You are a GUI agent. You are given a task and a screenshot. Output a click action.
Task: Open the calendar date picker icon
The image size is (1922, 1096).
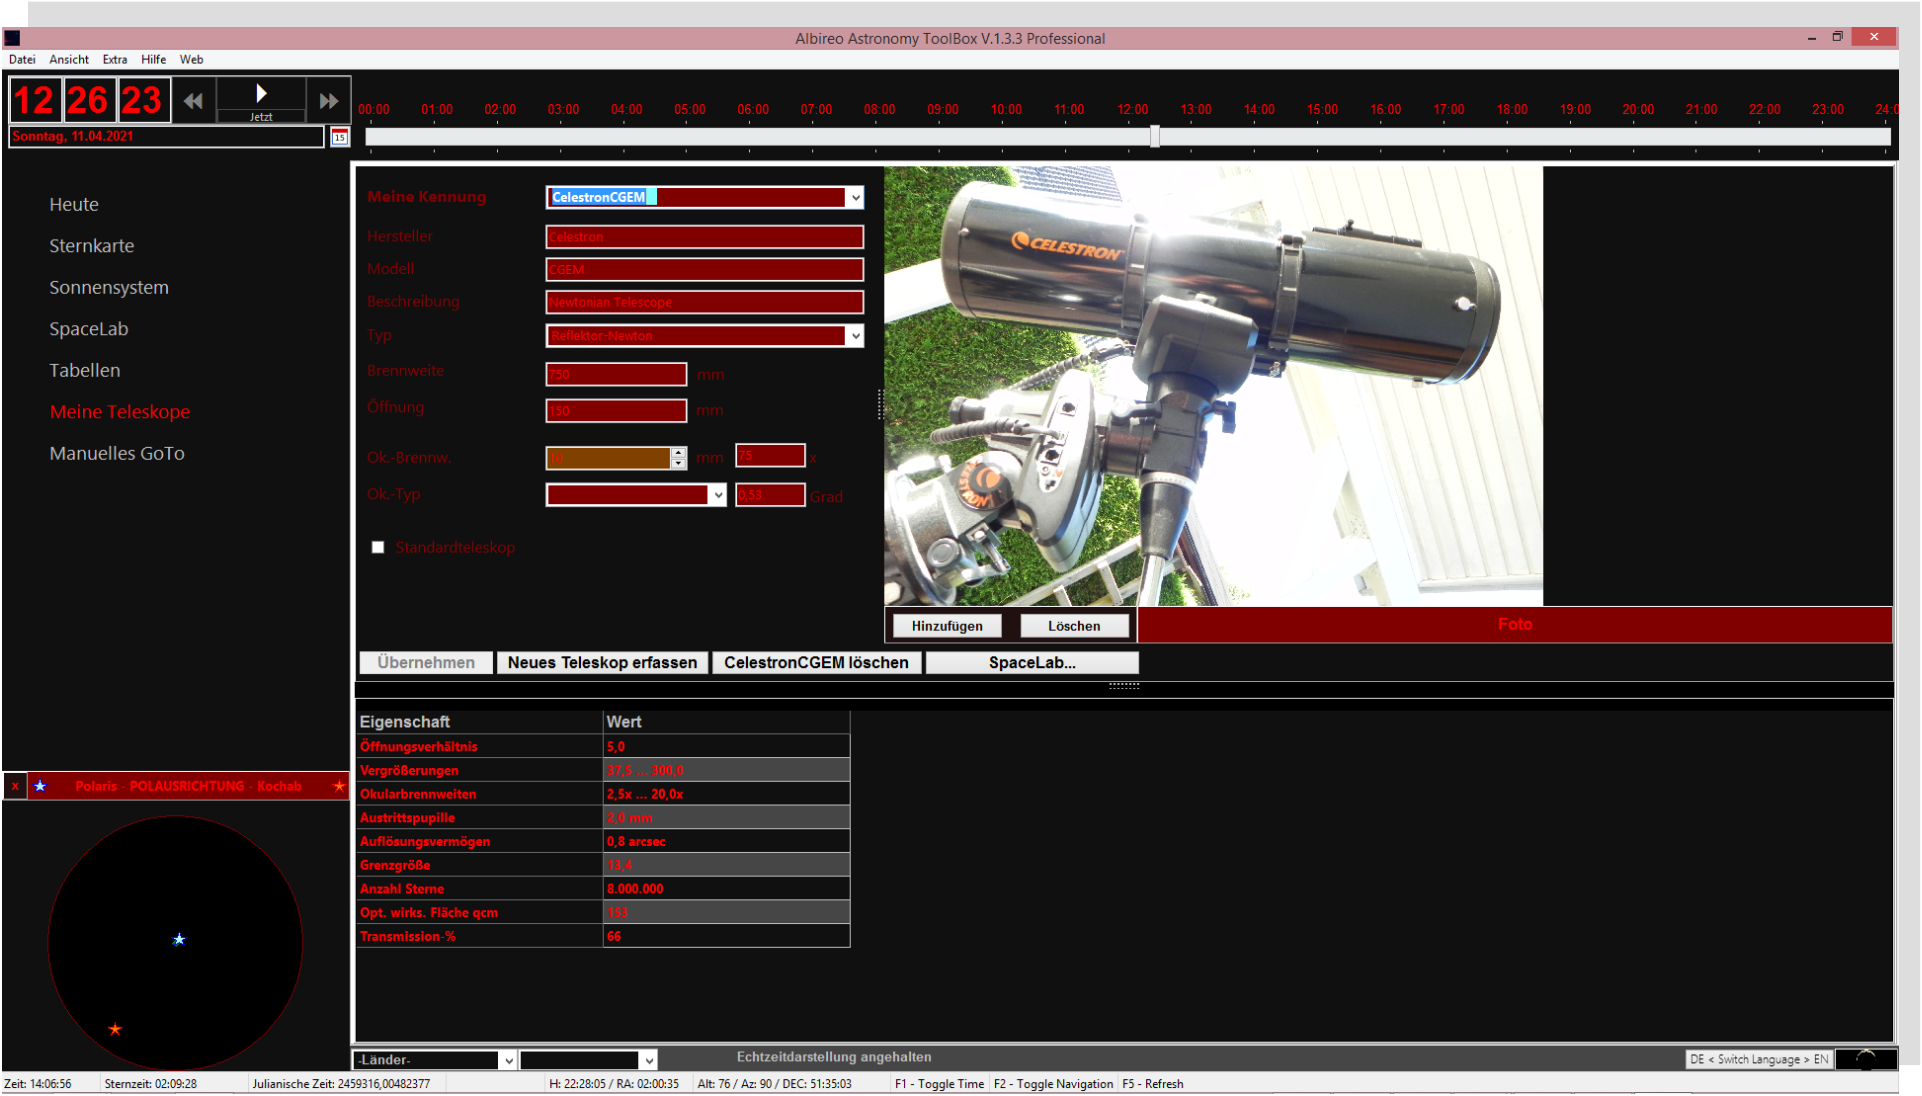tap(340, 137)
